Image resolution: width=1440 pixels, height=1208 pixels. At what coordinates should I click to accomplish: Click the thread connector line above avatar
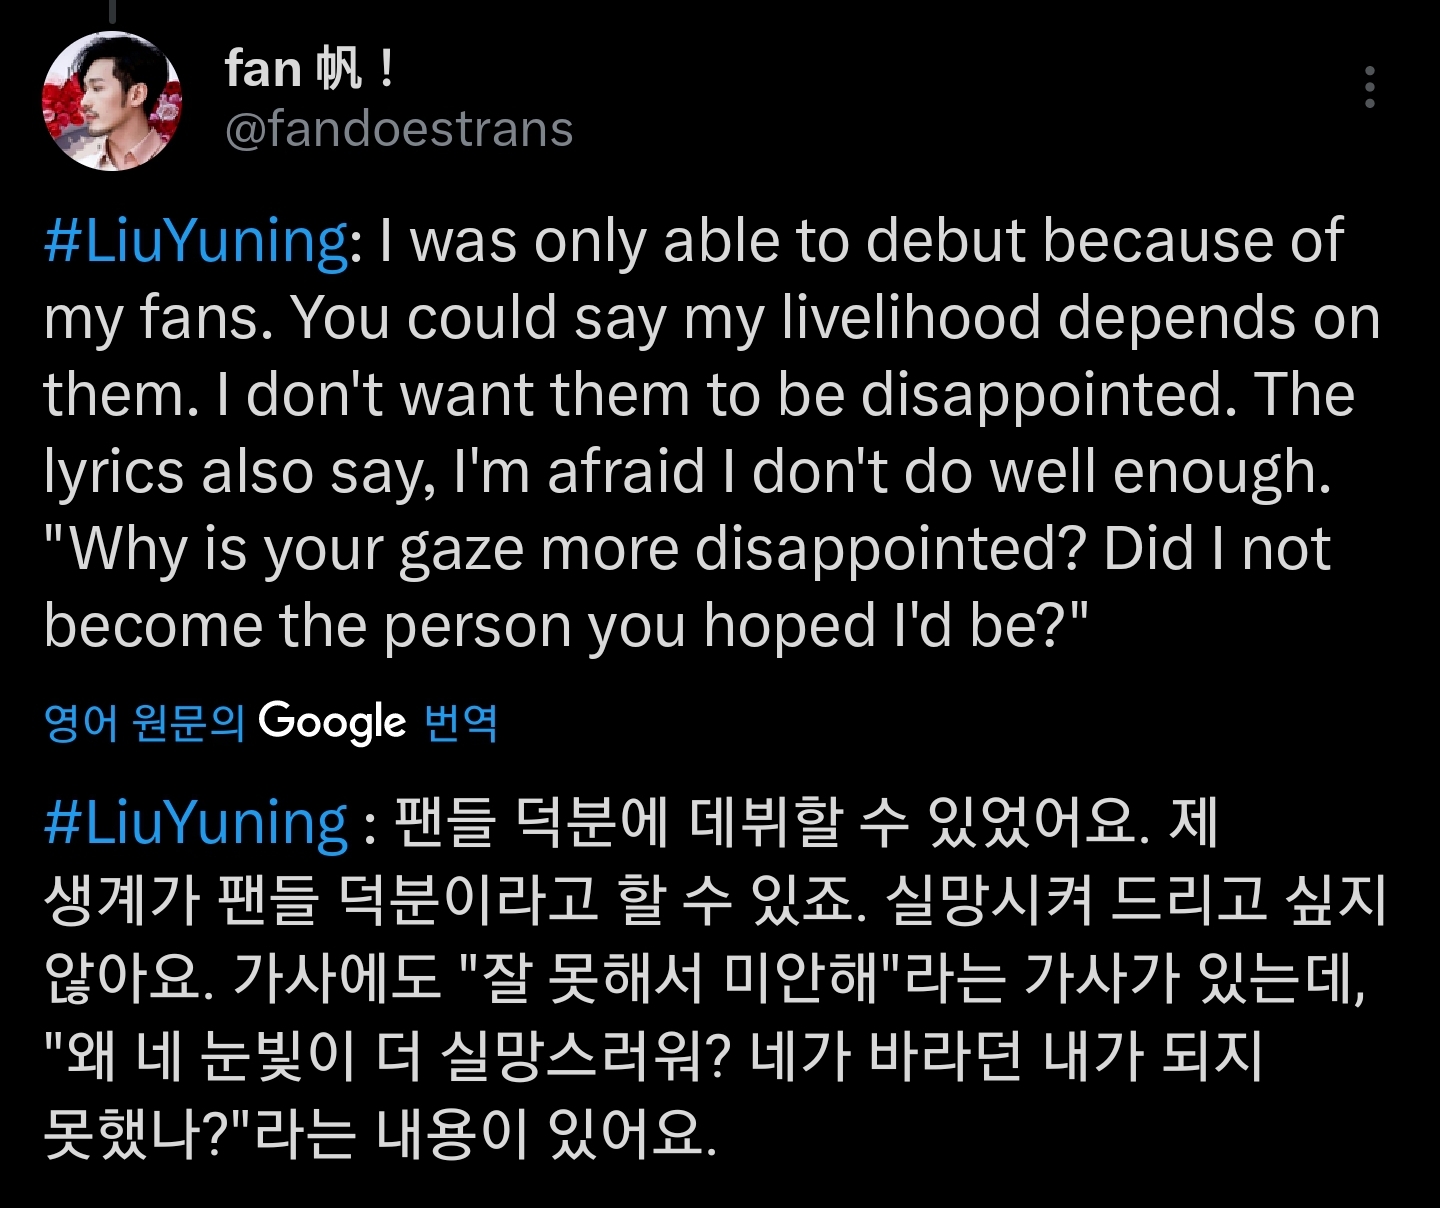112,10
